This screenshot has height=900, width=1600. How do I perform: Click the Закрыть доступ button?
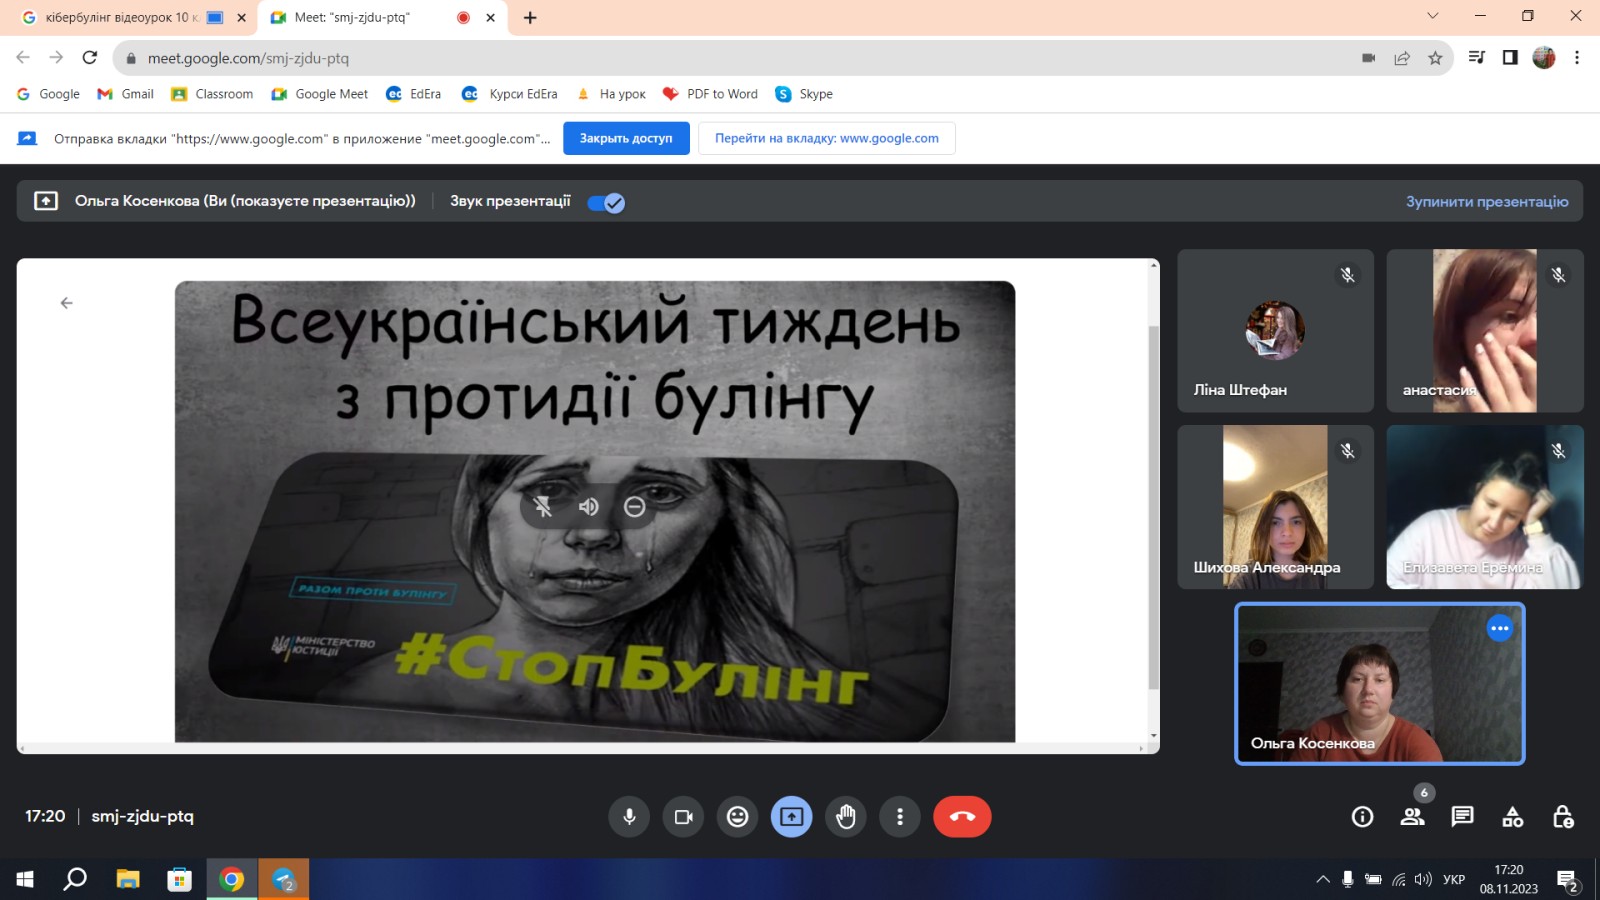[626, 138]
